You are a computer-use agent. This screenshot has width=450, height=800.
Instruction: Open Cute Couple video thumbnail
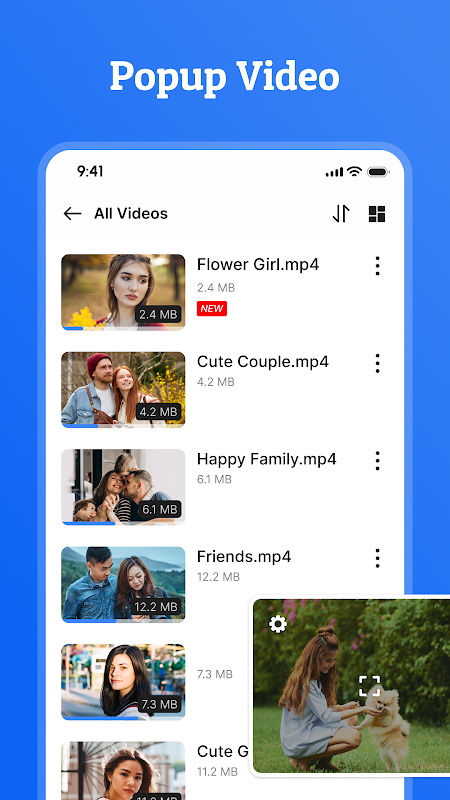point(123,390)
